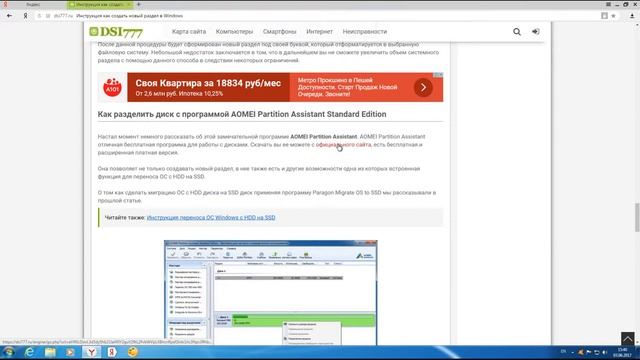Open Инструкция переноса ОС Windows link
The width and height of the screenshot is (640, 360).
[x=211, y=218]
